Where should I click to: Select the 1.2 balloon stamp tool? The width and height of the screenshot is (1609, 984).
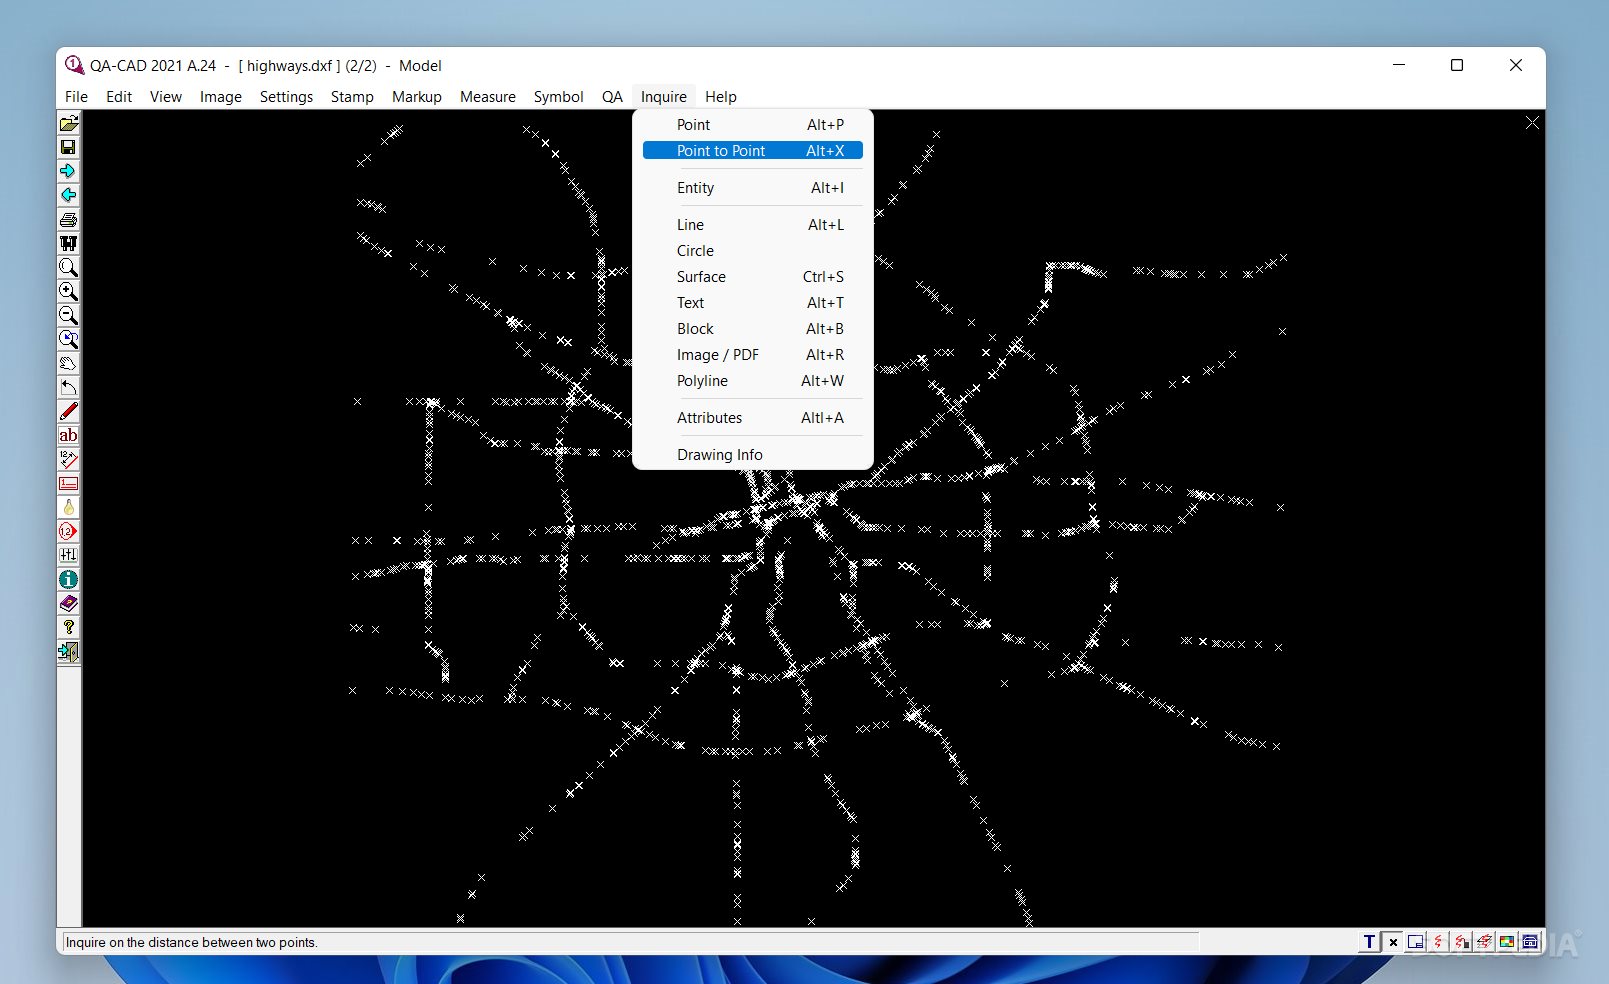[x=68, y=531]
